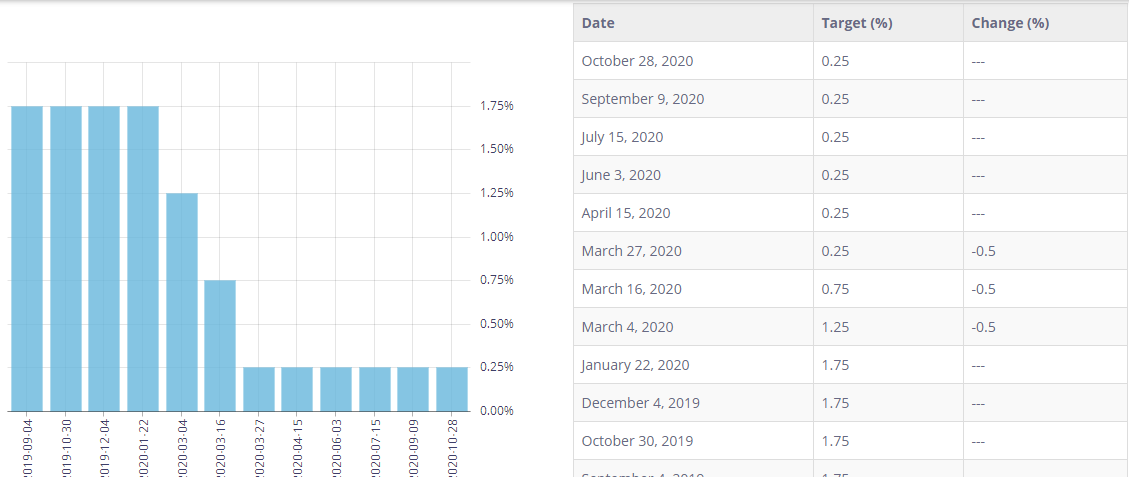The width and height of the screenshot is (1129, 477).
Task: Click the Date column header
Action: coord(598,23)
